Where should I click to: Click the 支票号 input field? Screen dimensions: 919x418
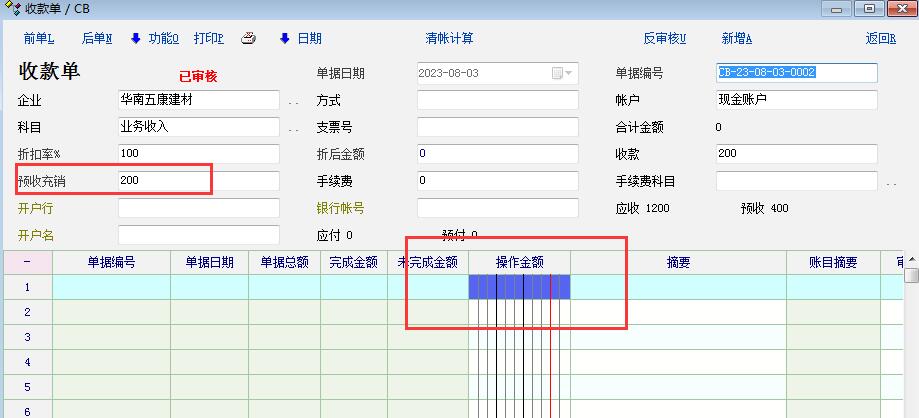click(497, 128)
